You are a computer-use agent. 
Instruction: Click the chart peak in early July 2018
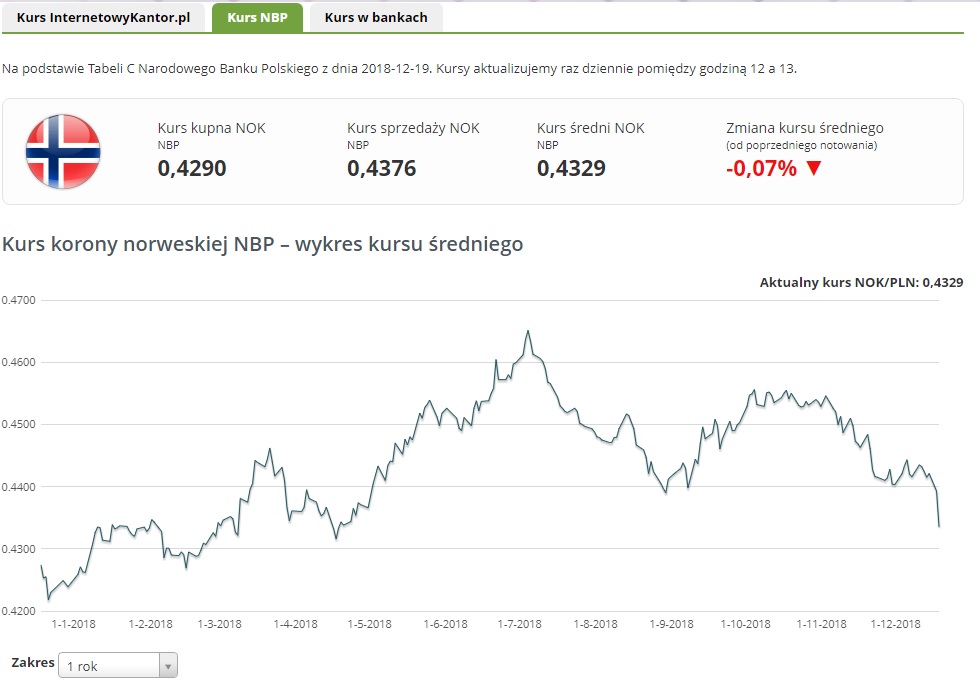click(528, 331)
